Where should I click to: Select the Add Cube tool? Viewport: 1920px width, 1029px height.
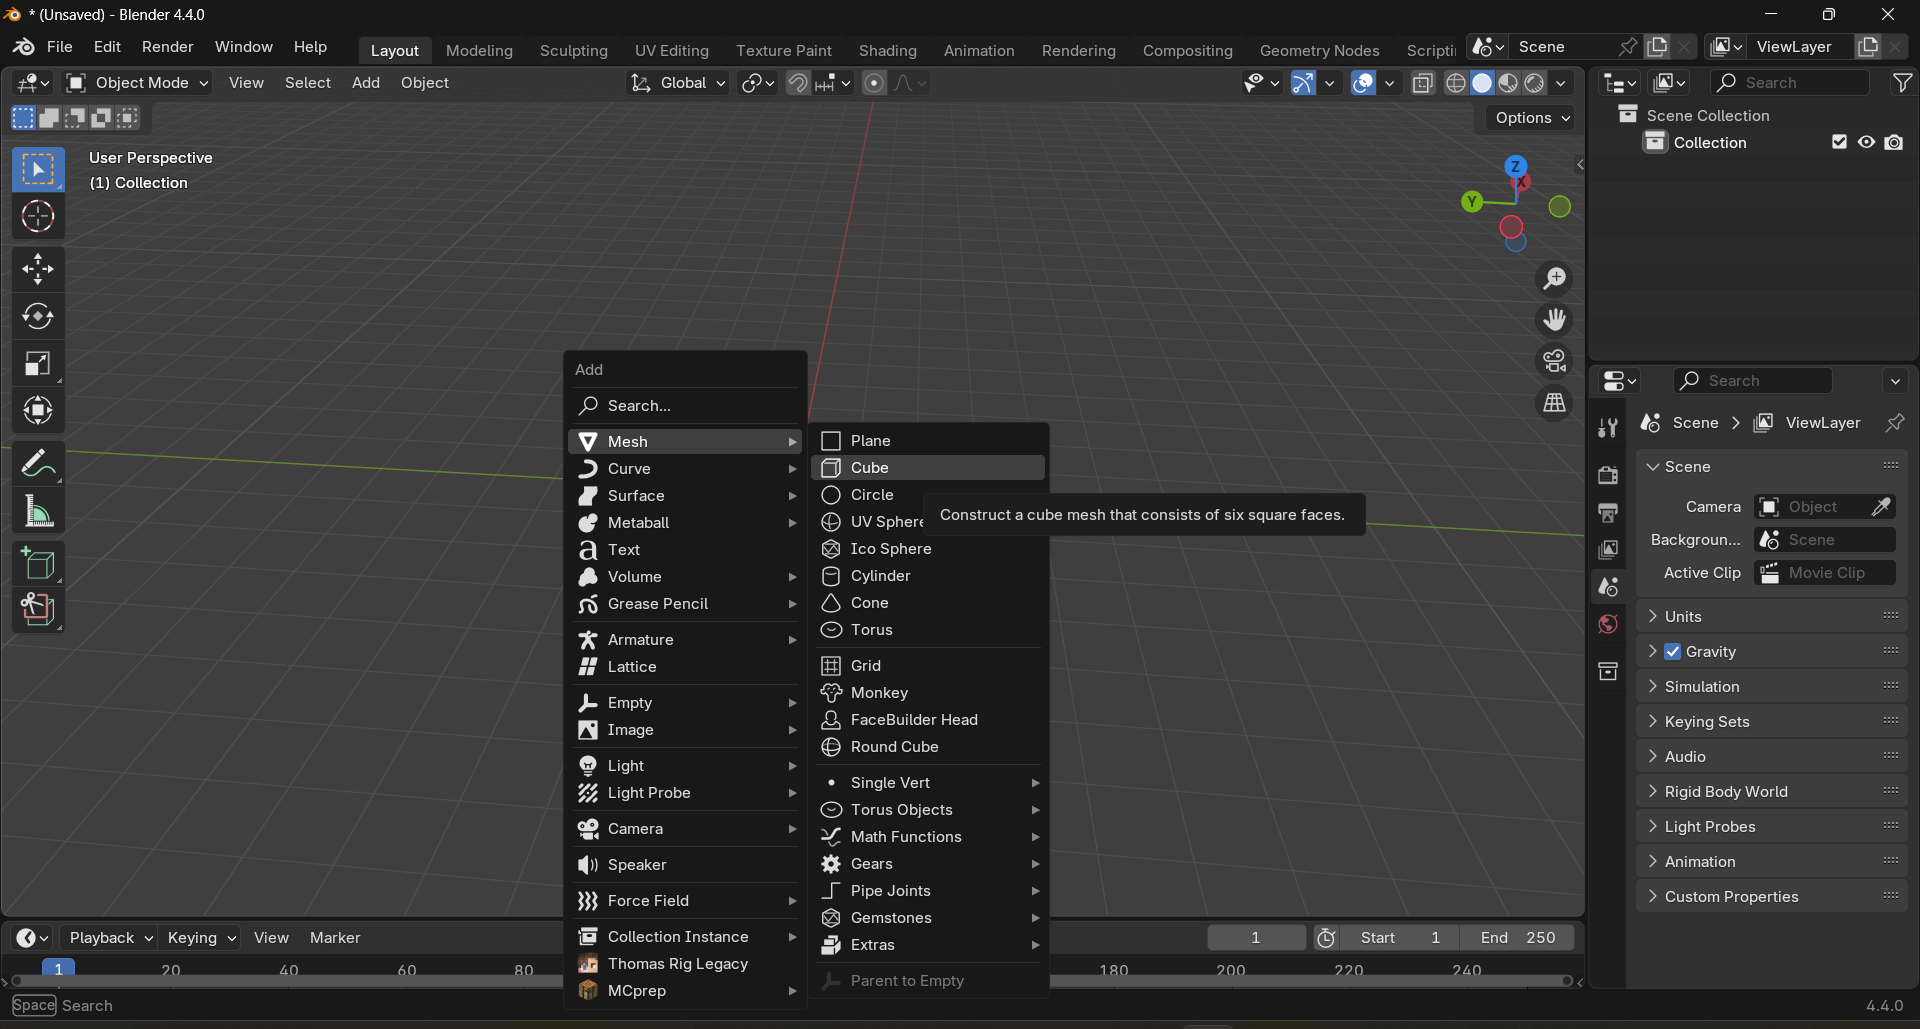tap(38, 564)
